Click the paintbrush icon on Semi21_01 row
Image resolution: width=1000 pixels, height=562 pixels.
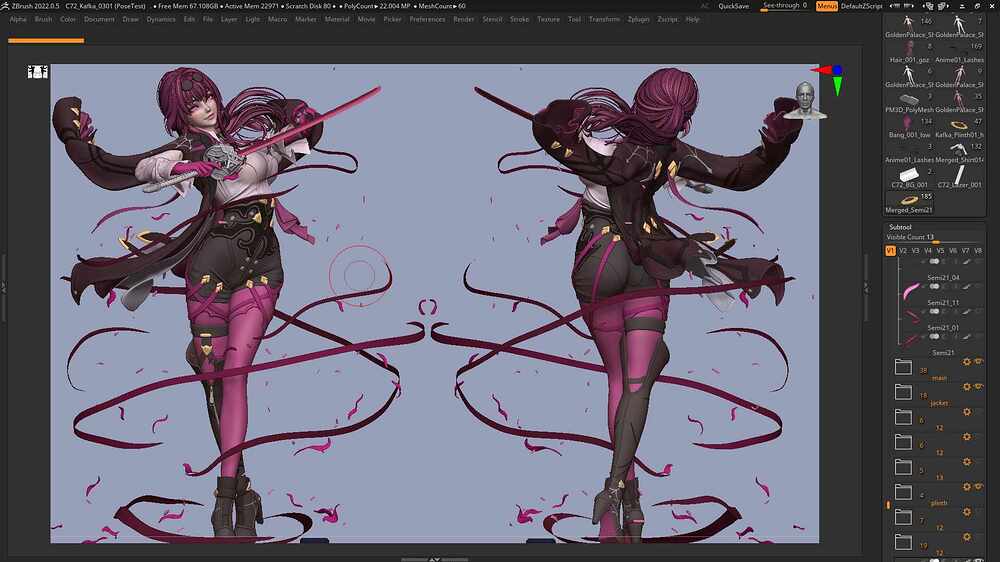pos(967,336)
